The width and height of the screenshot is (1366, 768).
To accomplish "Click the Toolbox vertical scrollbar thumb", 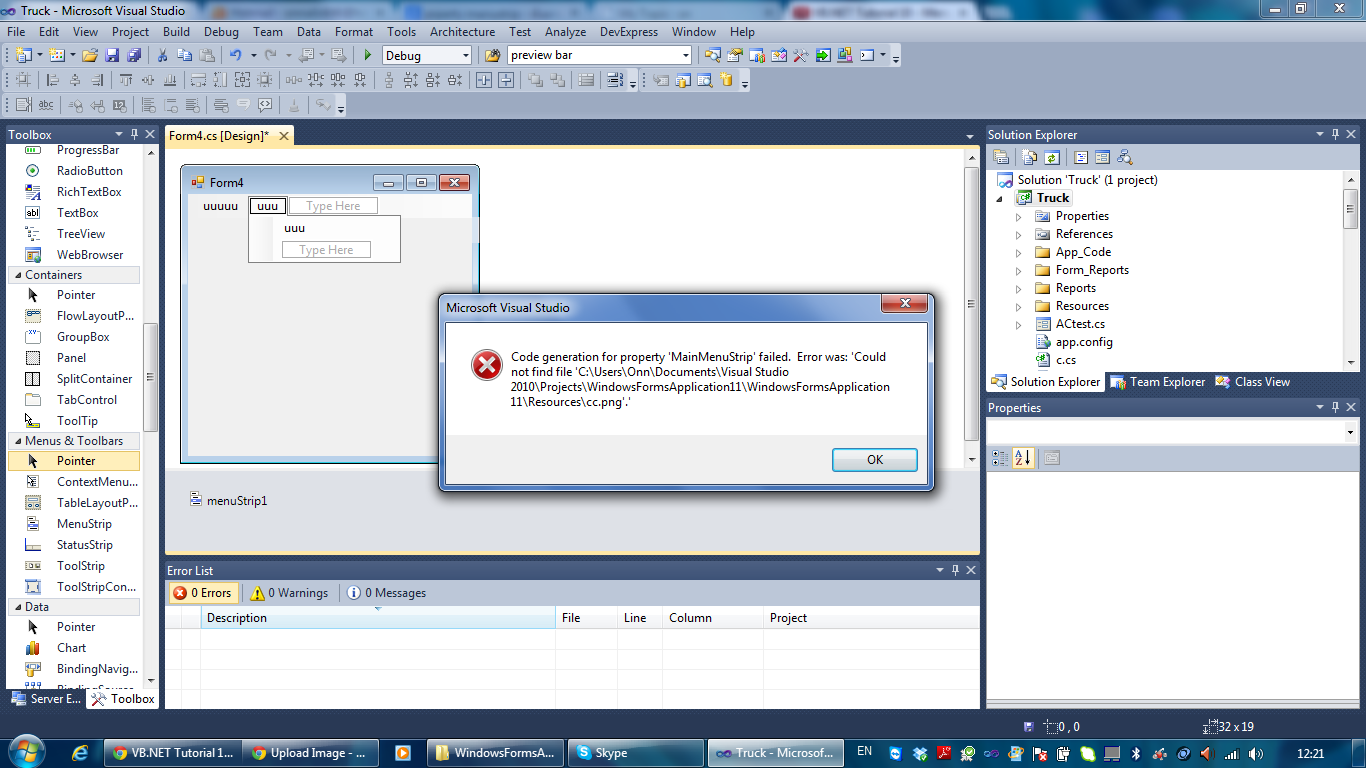I will [151, 378].
